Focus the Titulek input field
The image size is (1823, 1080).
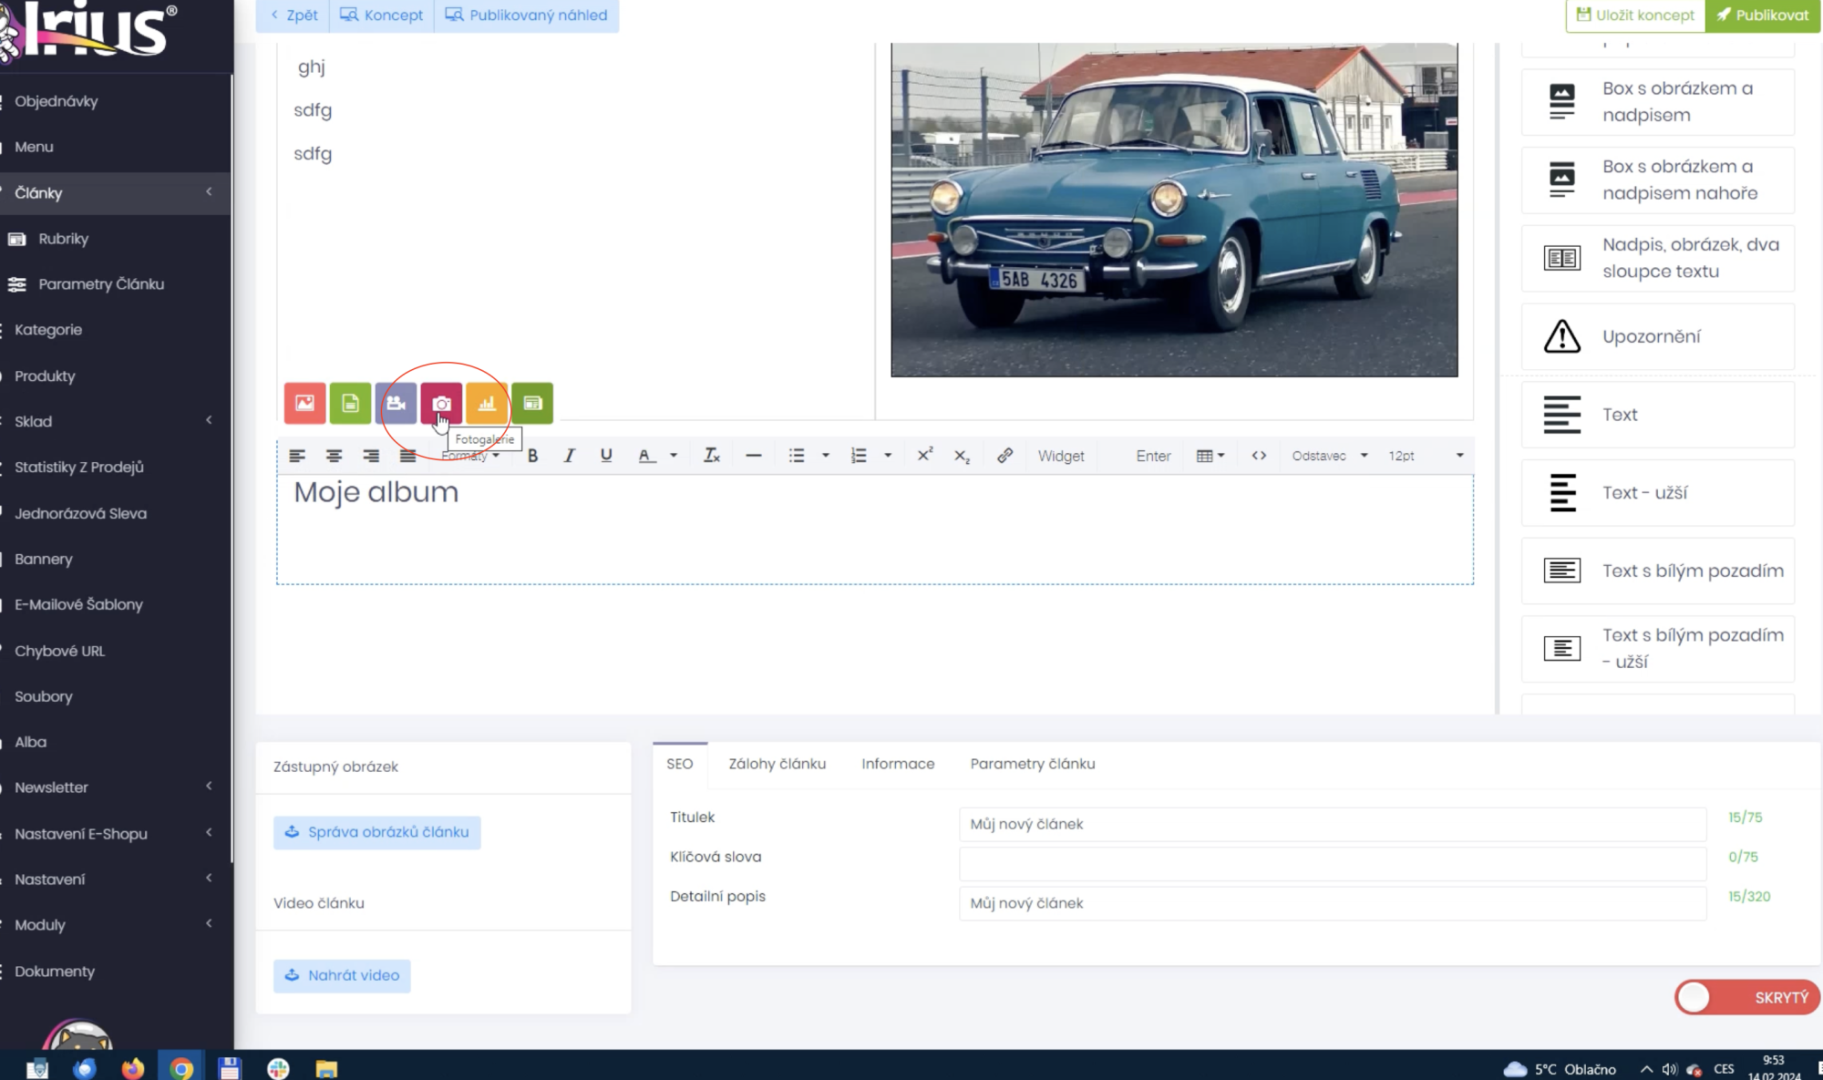(x=1332, y=824)
